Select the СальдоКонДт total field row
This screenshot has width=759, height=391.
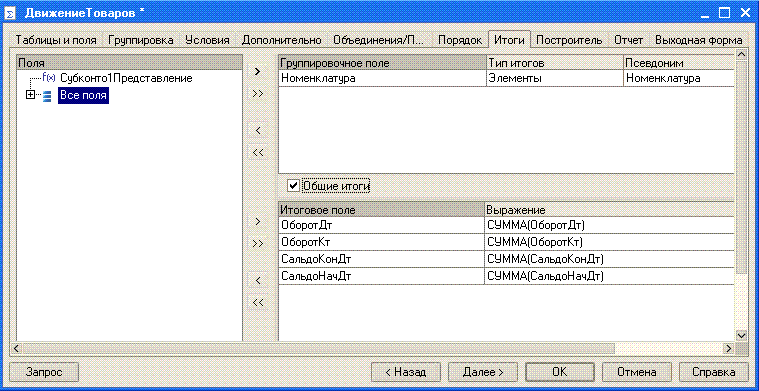381,259
